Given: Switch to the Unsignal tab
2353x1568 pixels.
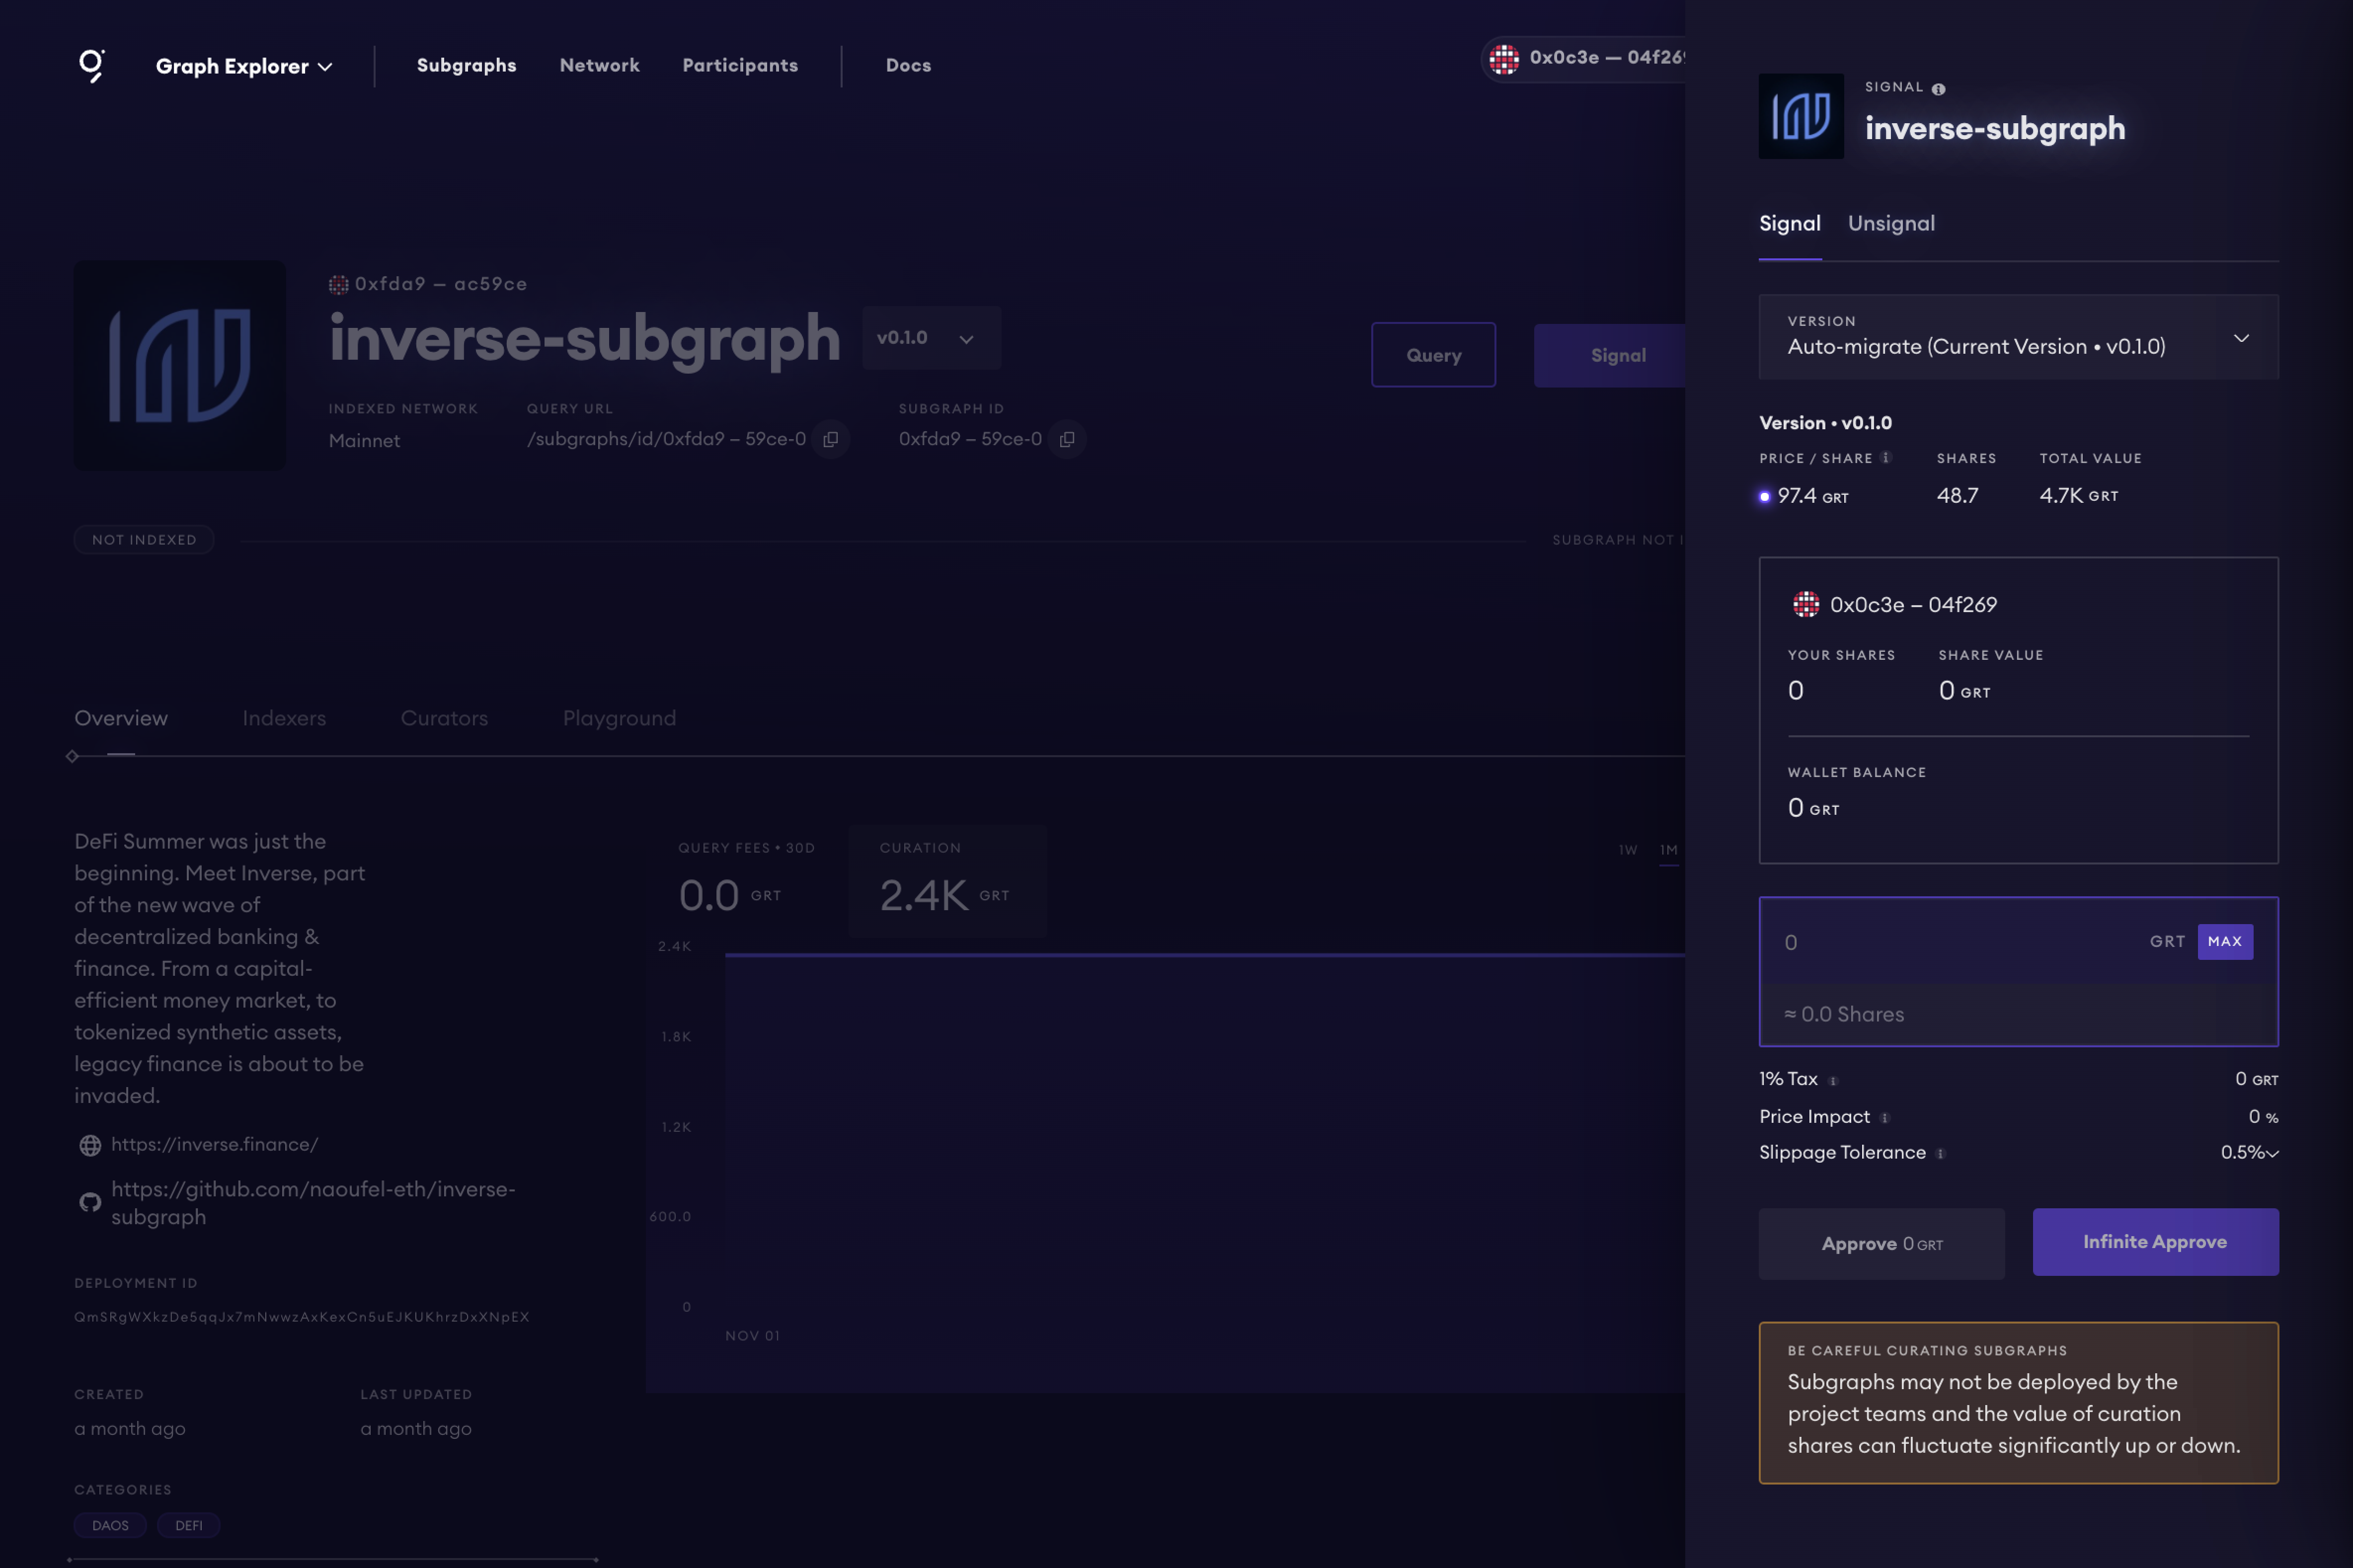Looking at the screenshot, I should tap(1890, 223).
